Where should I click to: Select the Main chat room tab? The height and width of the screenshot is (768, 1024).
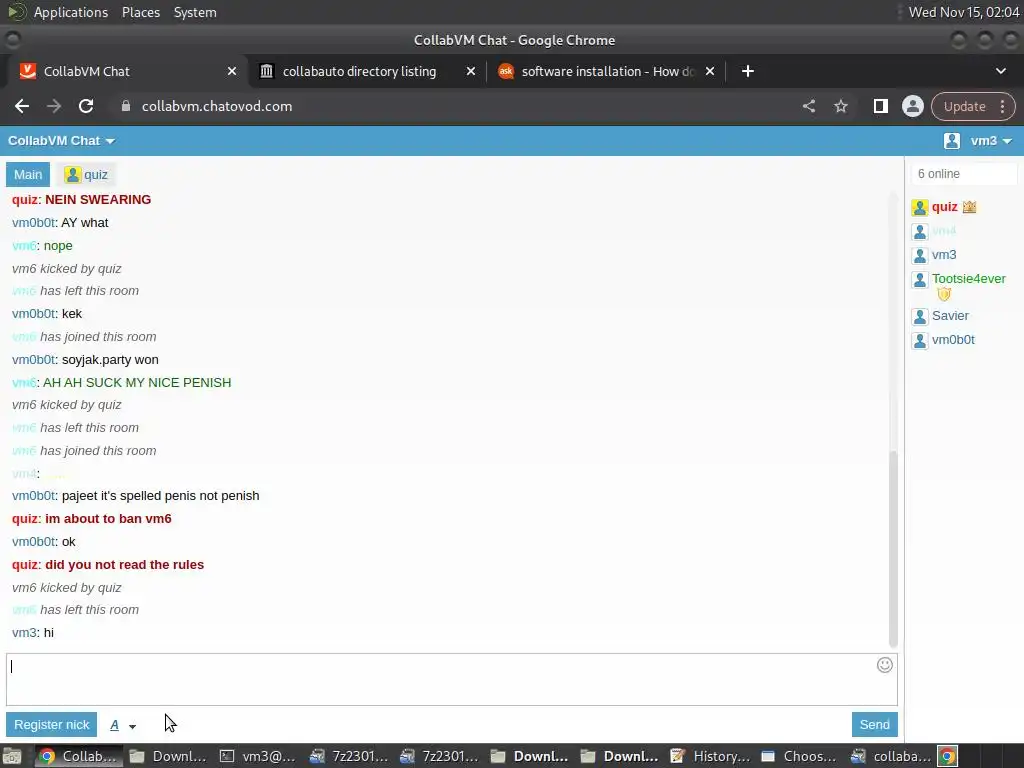28,174
